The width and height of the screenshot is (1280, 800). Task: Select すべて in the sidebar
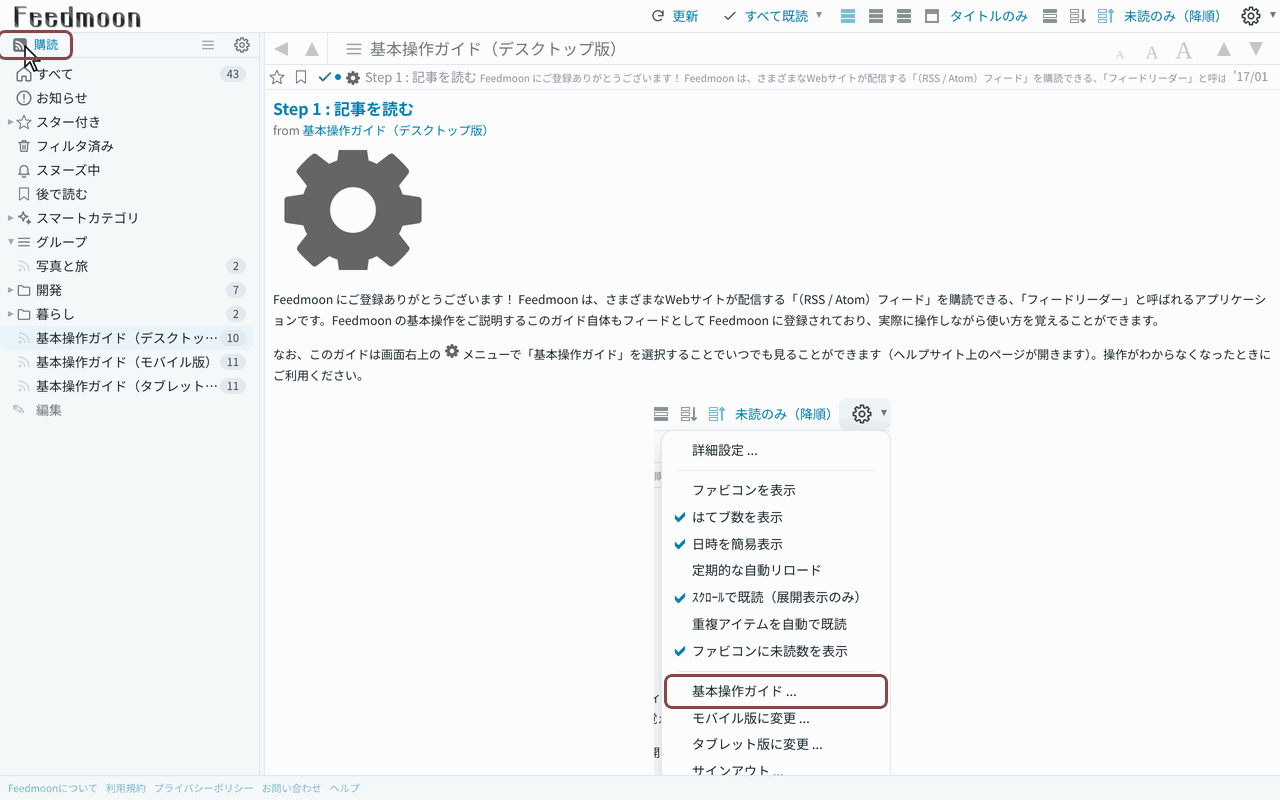[x=130, y=74]
